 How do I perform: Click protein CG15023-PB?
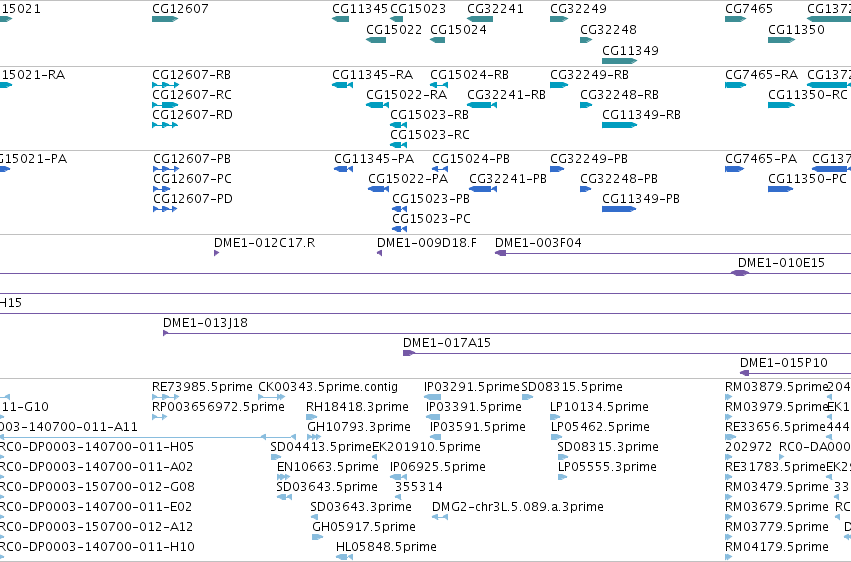(431, 199)
